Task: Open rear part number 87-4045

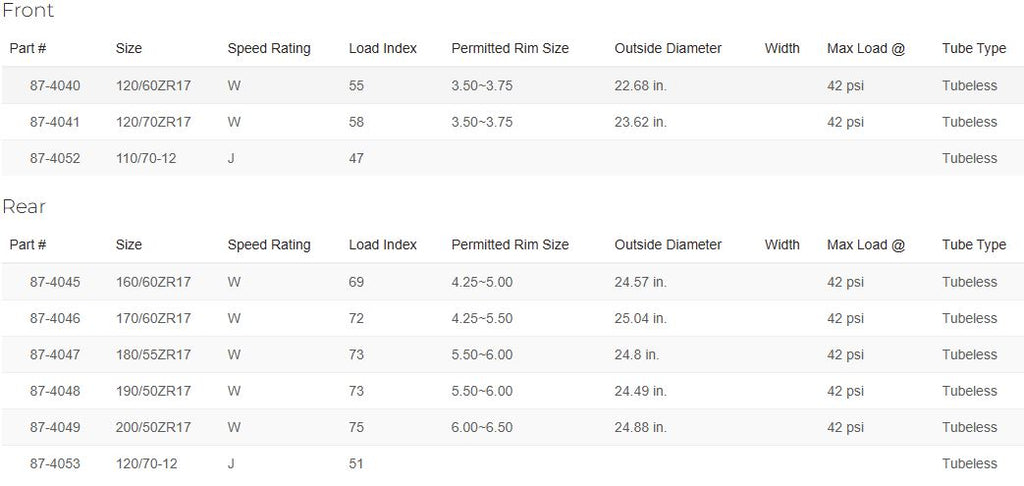Action: (x=55, y=282)
